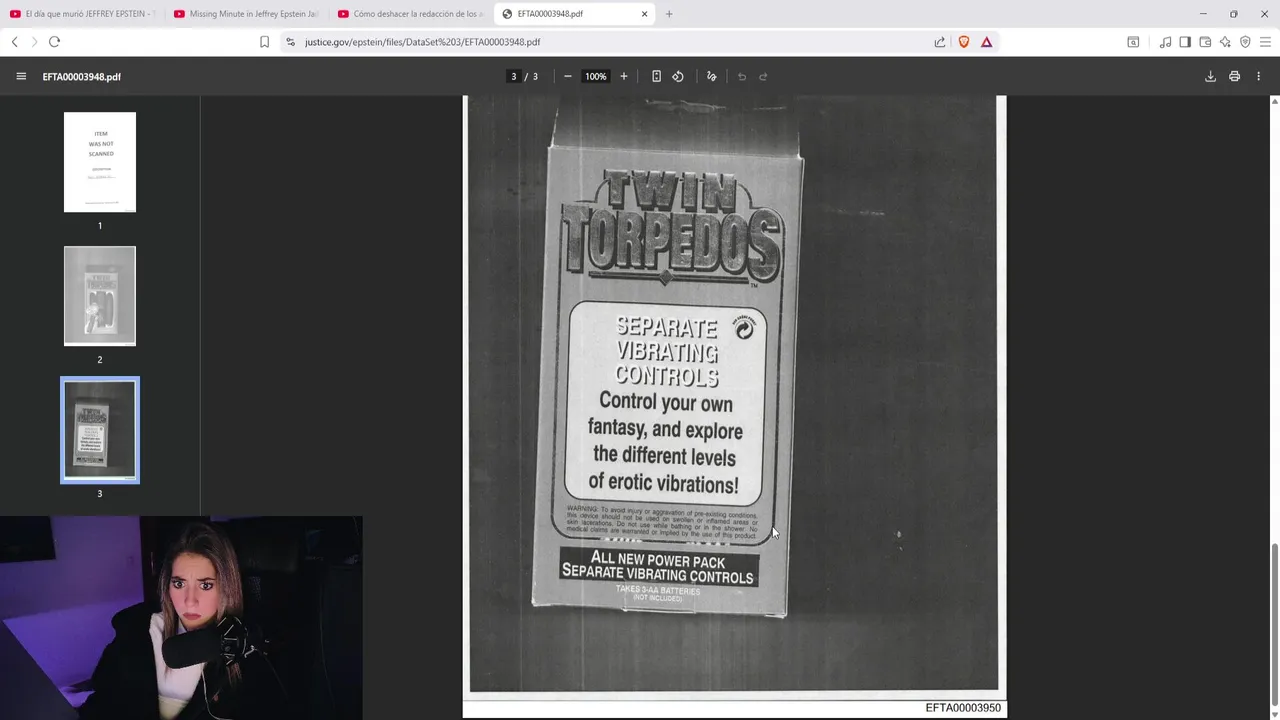This screenshot has height=720, width=1280.
Task: Open Leo AI assistant icon
Action: pos(1225,42)
